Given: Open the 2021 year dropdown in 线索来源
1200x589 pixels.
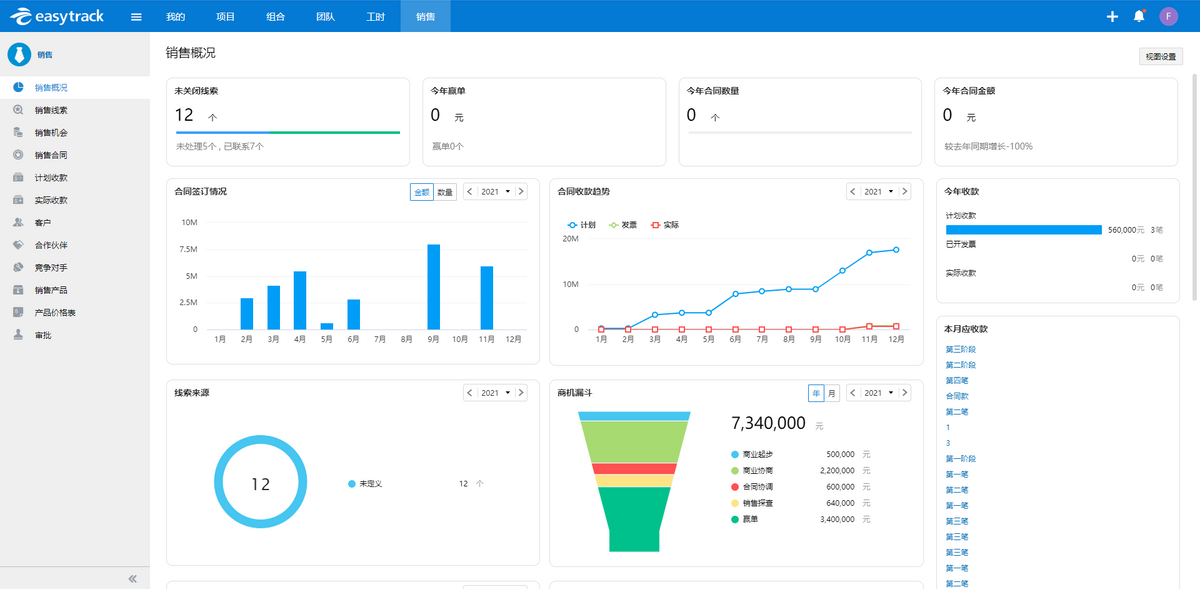Looking at the screenshot, I should tap(495, 393).
